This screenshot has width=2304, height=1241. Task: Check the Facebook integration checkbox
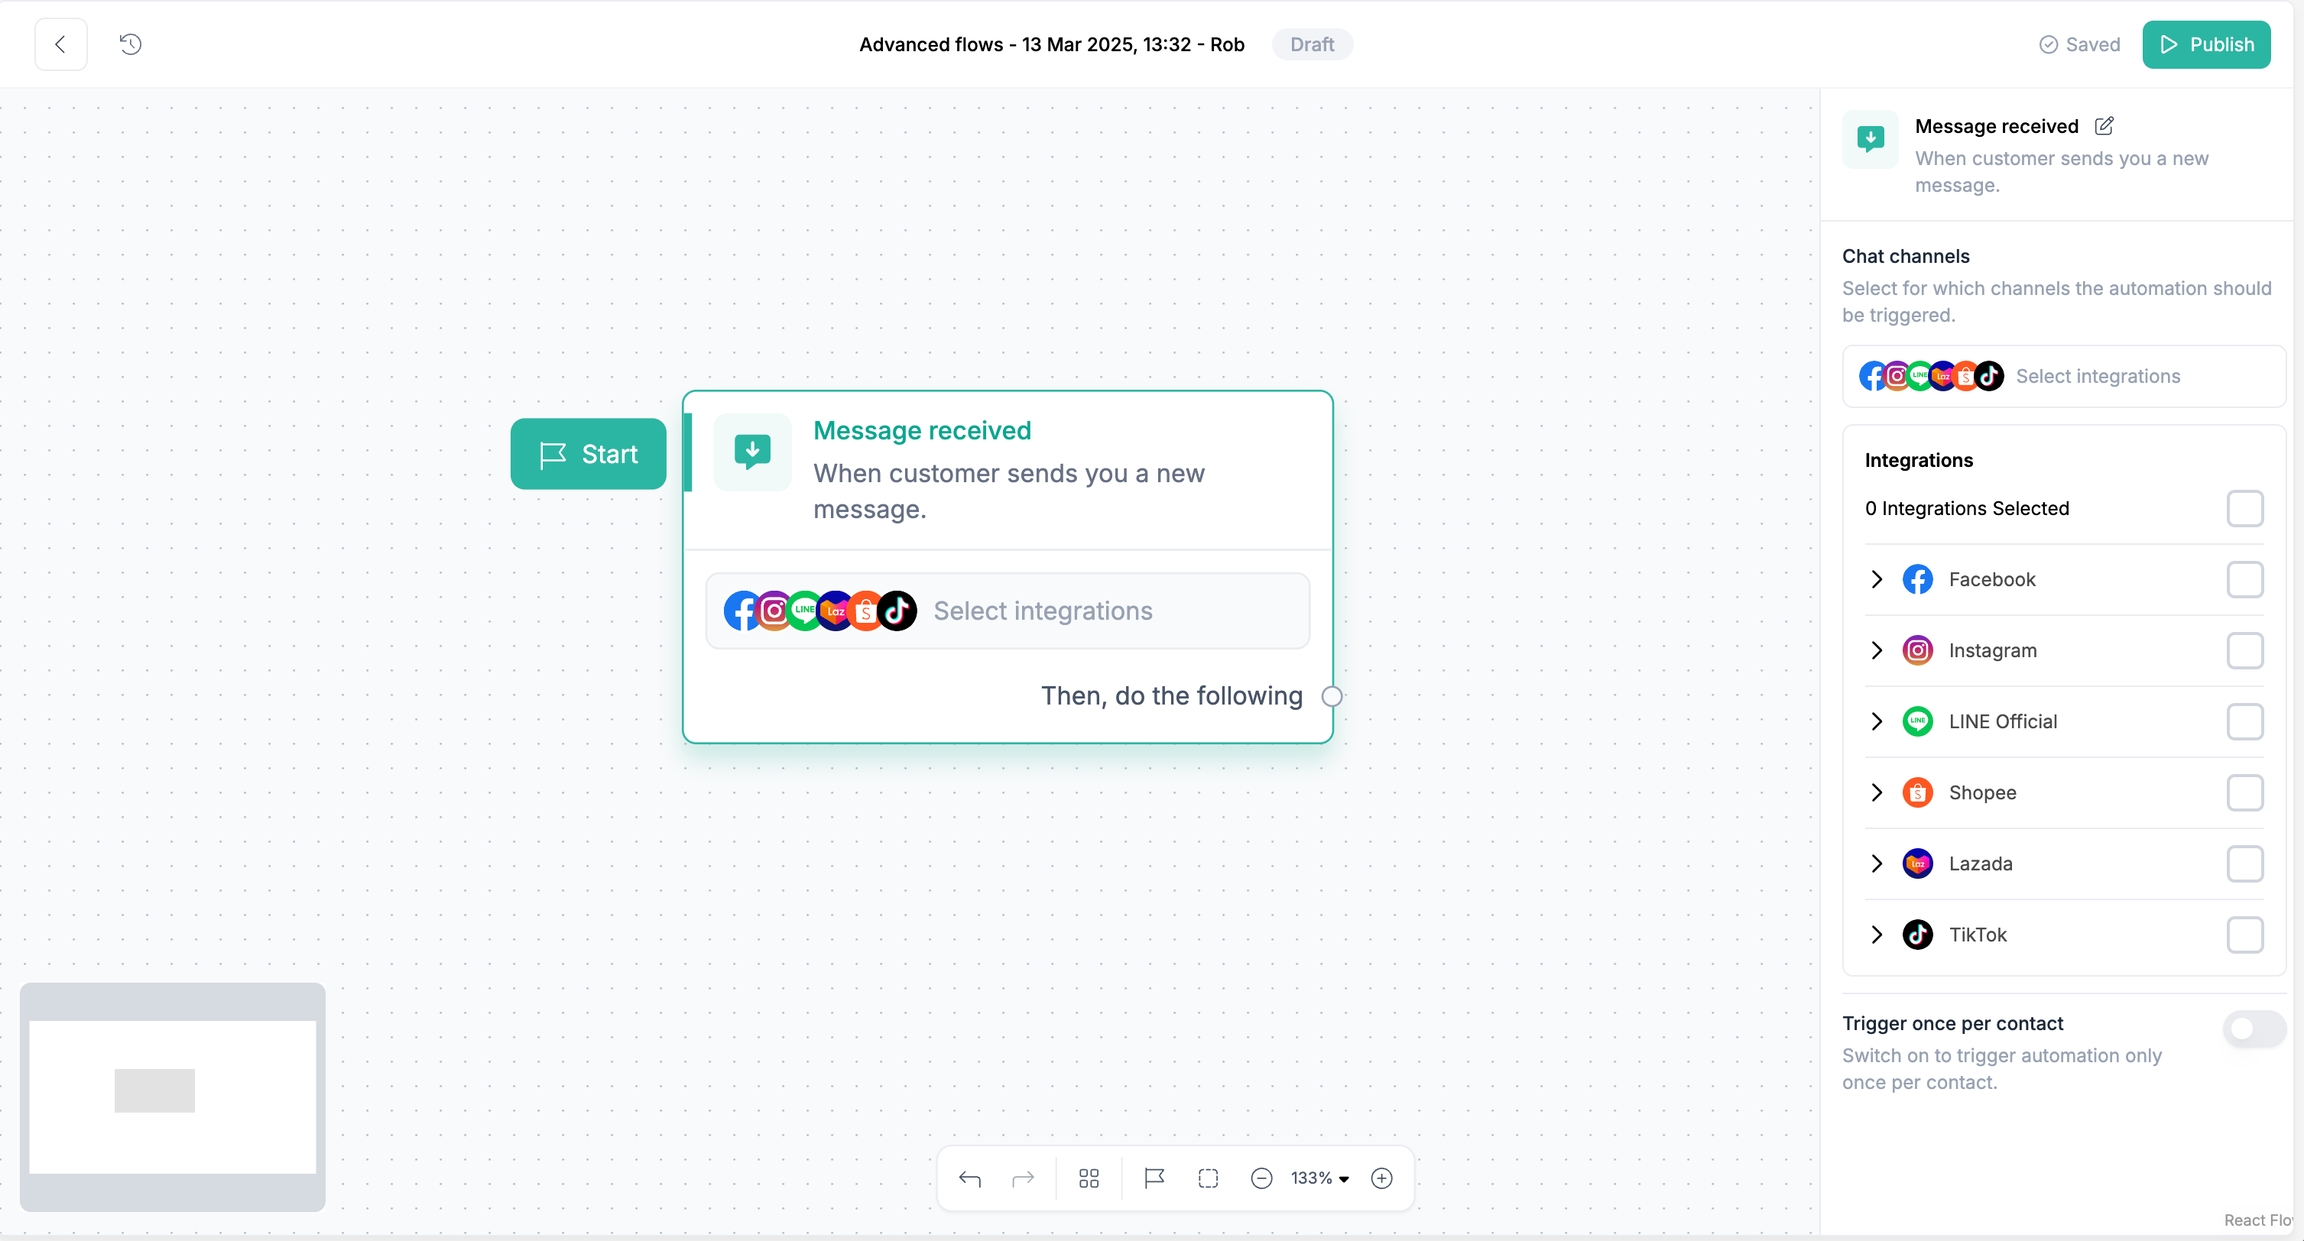coord(2244,579)
